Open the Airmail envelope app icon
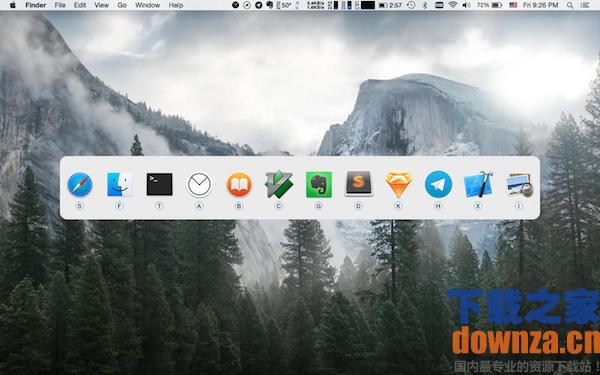The height and width of the screenshot is (375, 600). click(x=199, y=184)
